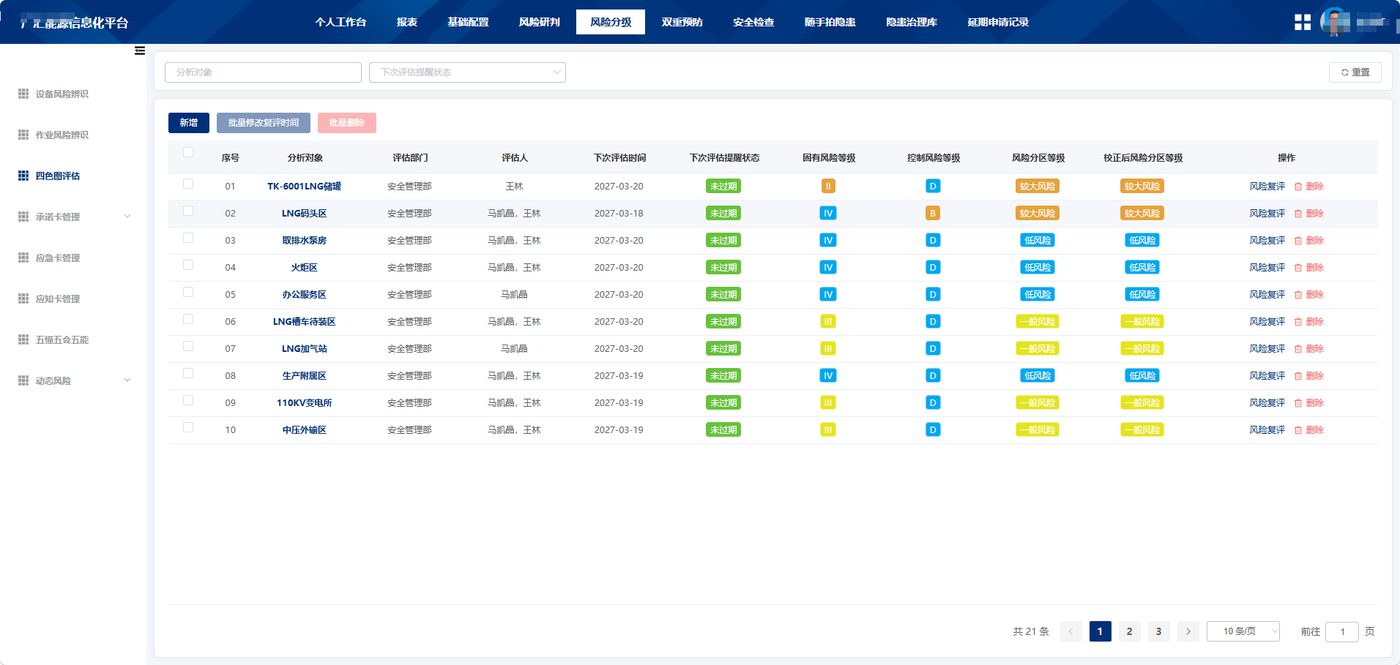Open the 隐患治理库 tab
This screenshot has width=1400, height=665.
[x=911, y=22]
